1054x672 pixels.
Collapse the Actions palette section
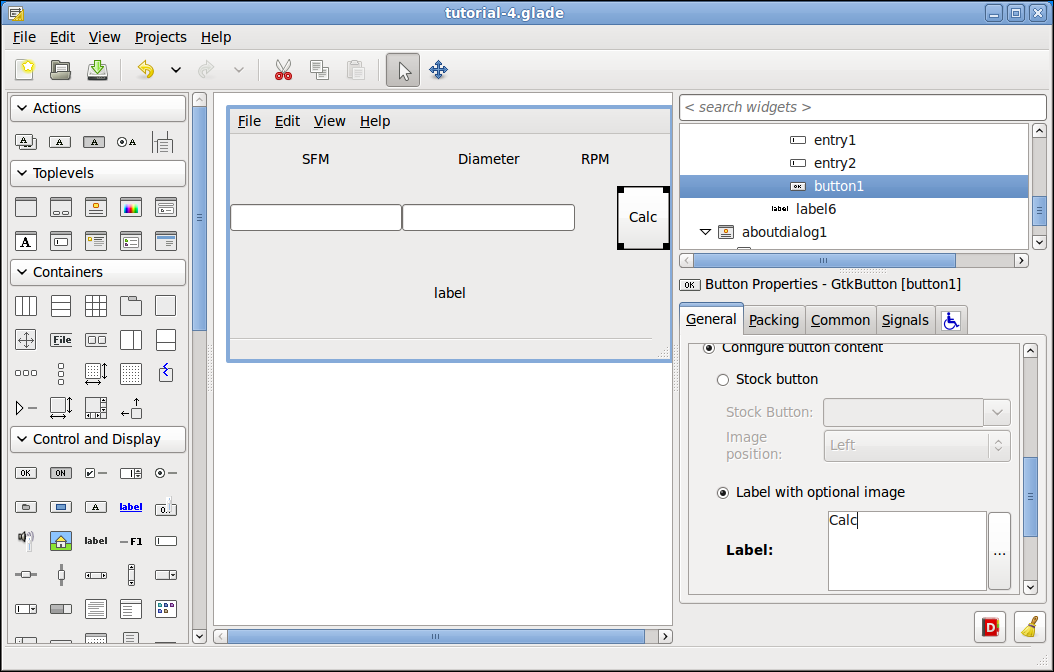pos(98,108)
